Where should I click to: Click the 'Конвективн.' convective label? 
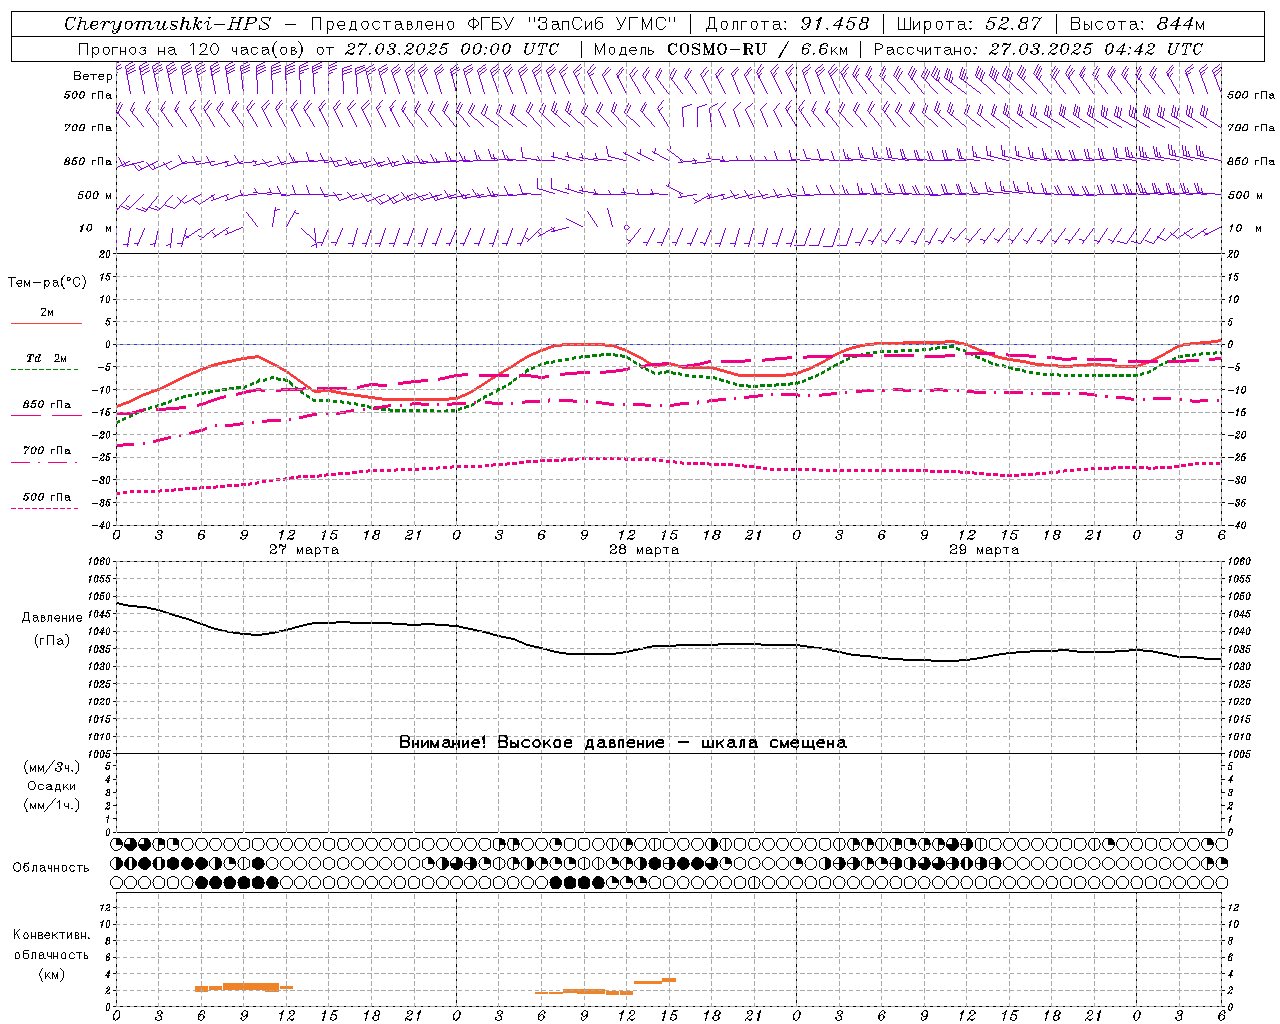coord(51,935)
